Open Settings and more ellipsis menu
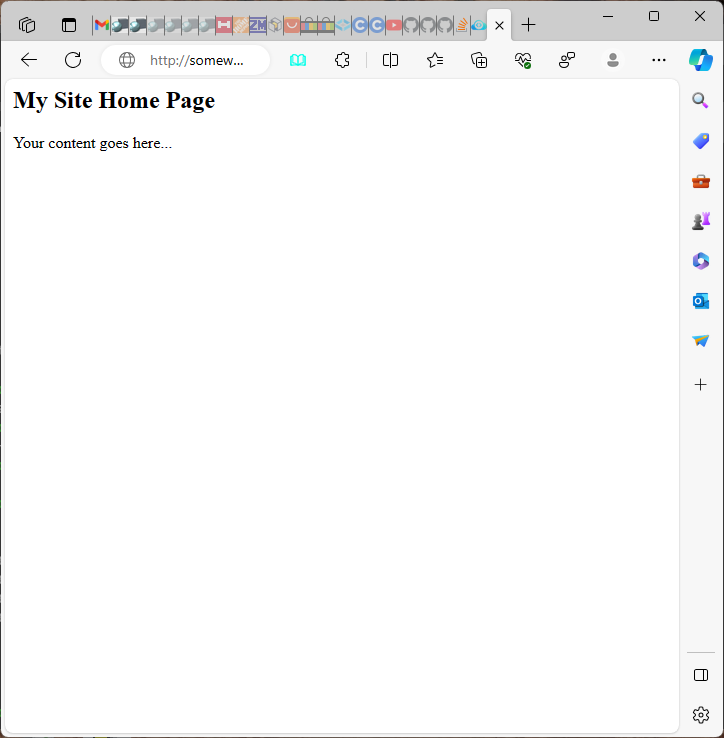The image size is (724, 738). click(x=659, y=60)
